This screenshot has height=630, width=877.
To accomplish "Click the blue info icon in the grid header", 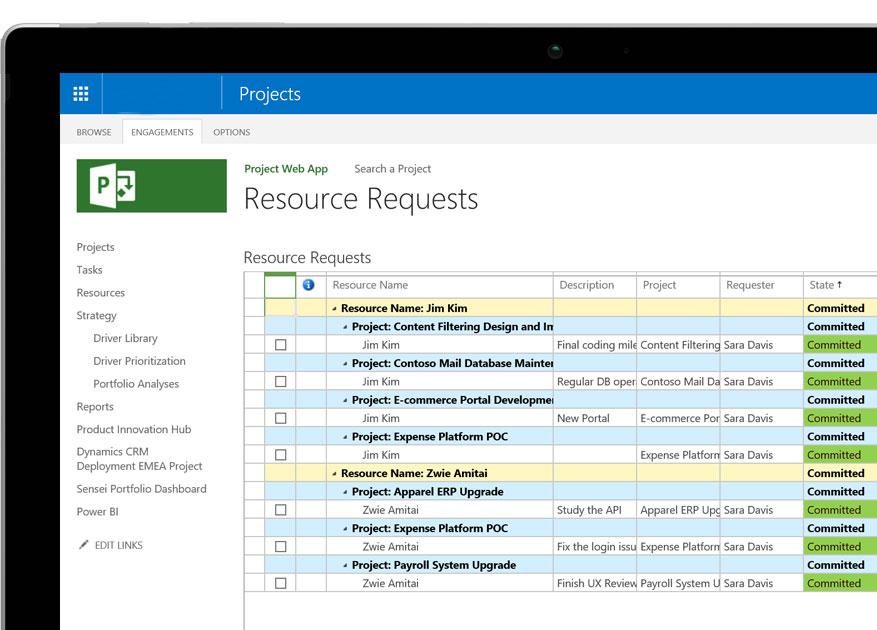I will coord(310,285).
